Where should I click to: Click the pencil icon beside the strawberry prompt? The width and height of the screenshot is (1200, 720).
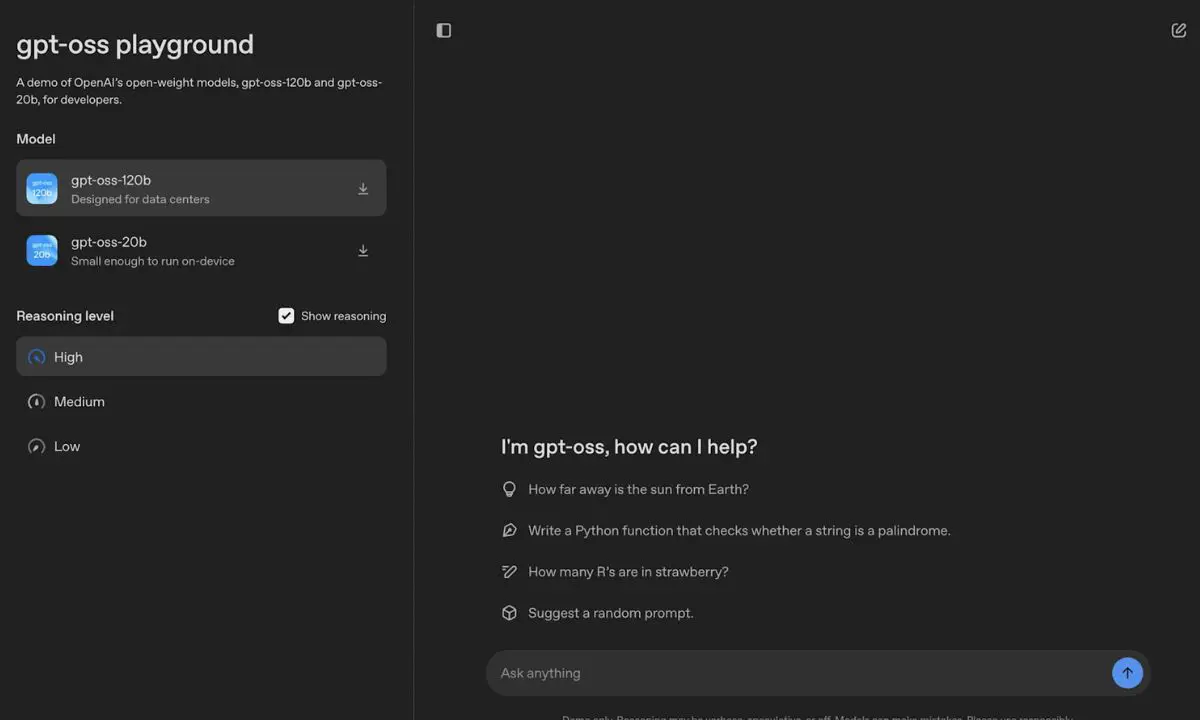pyautogui.click(x=509, y=572)
